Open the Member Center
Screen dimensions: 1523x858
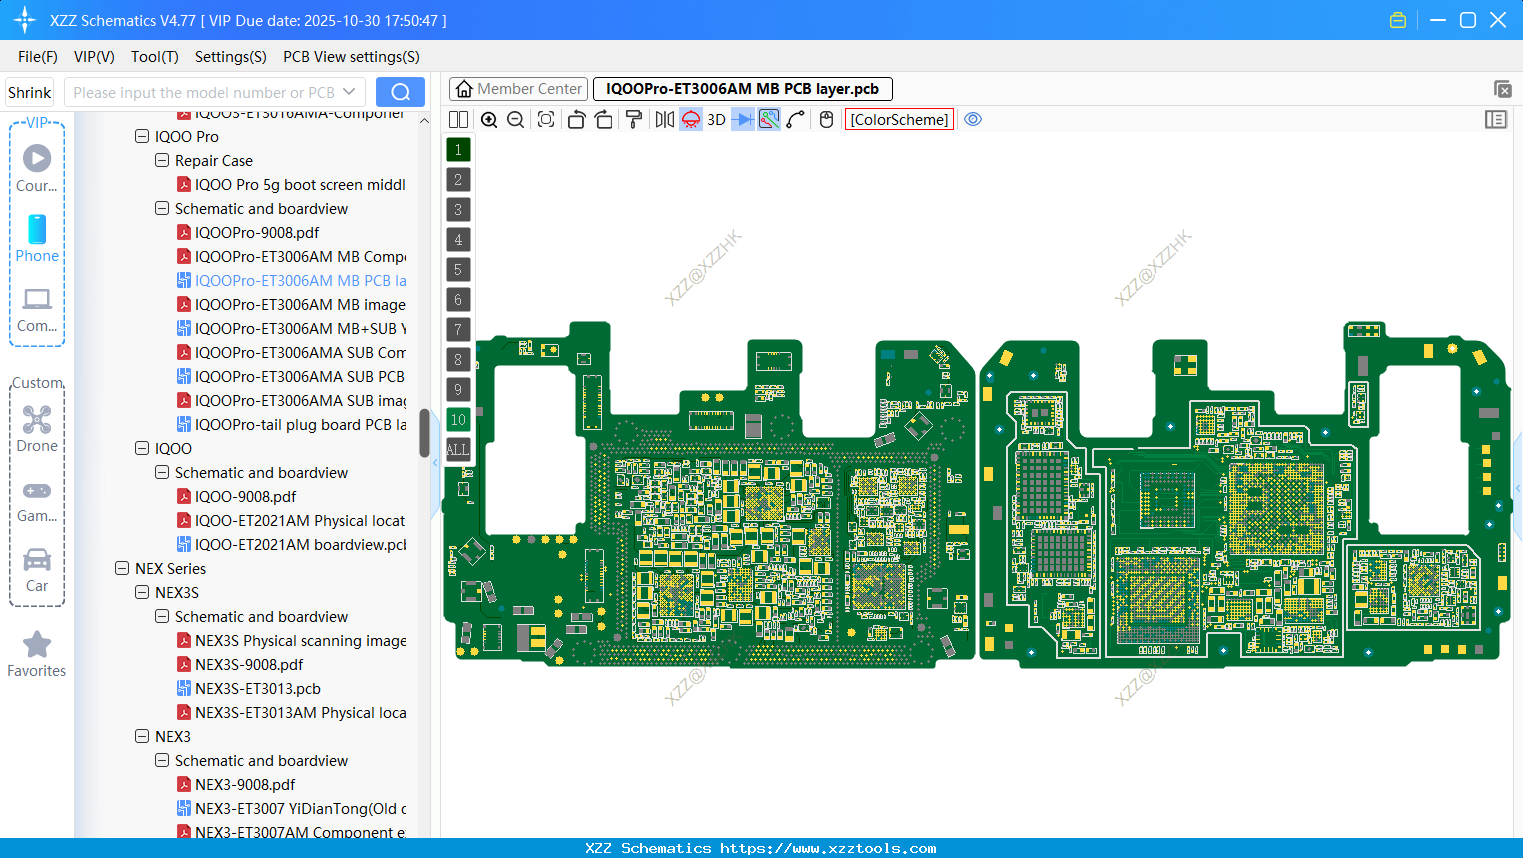coord(518,88)
